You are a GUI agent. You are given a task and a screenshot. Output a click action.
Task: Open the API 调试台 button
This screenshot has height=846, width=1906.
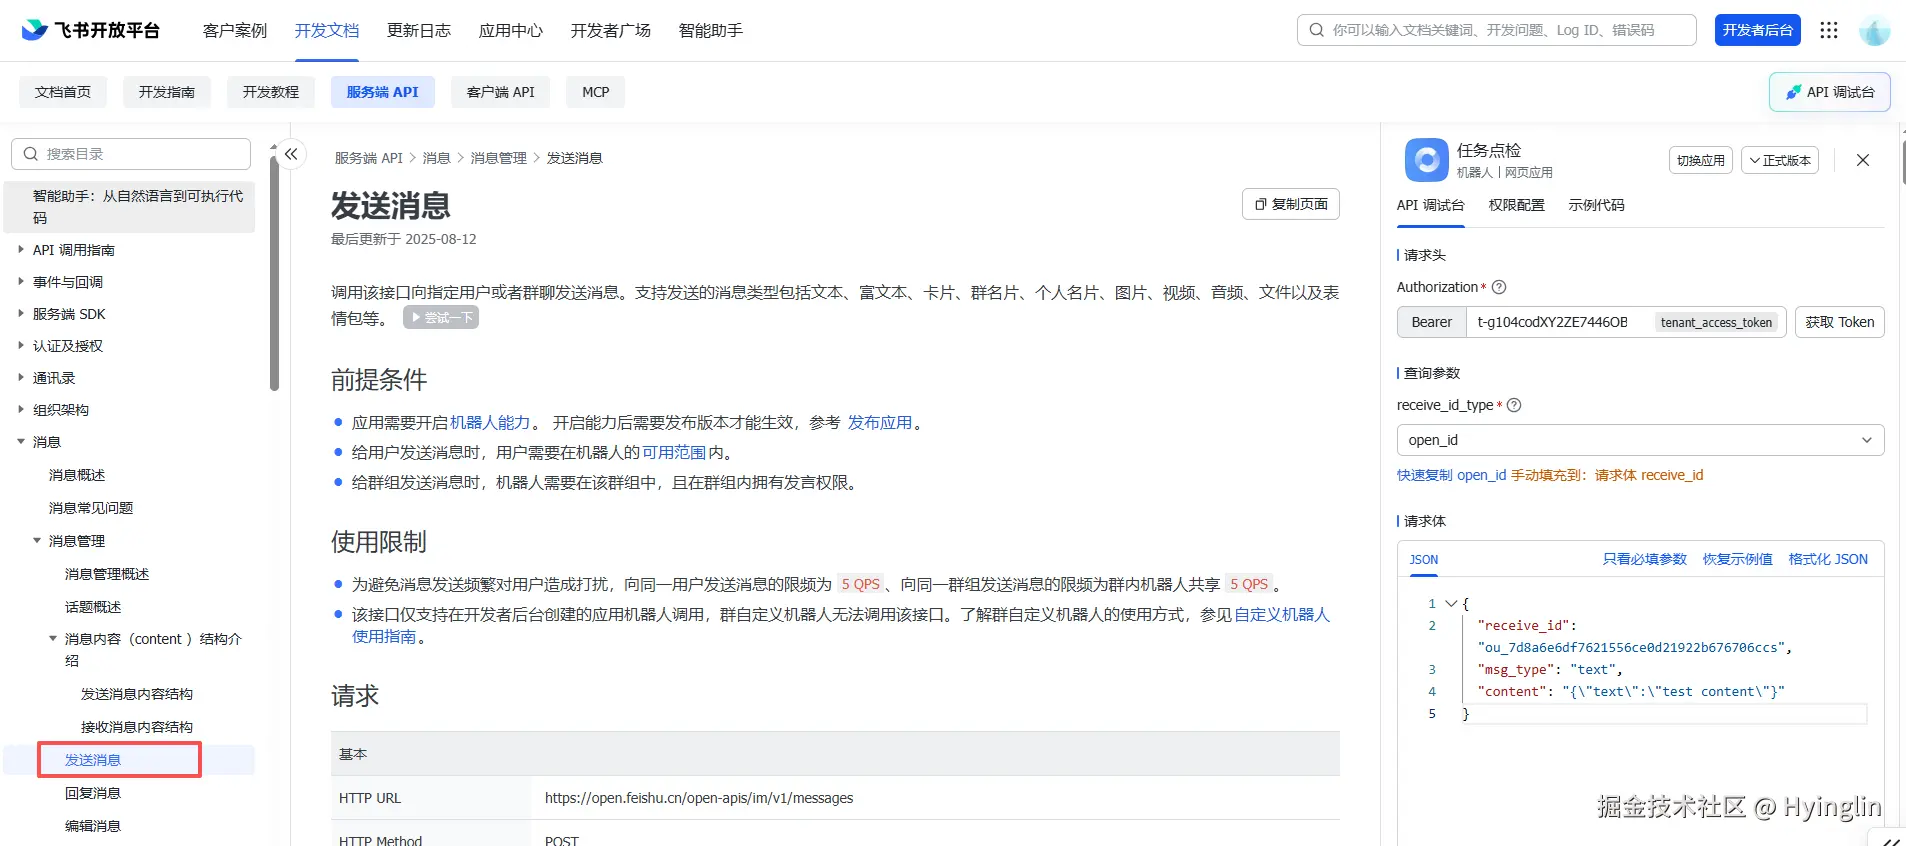point(1830,92)
